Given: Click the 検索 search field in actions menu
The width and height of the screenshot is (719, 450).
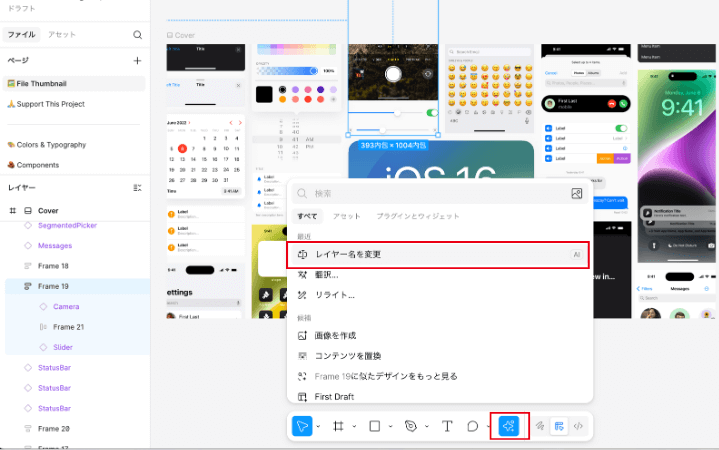Looking at the screenshot, I should click(x=440, y=194).
